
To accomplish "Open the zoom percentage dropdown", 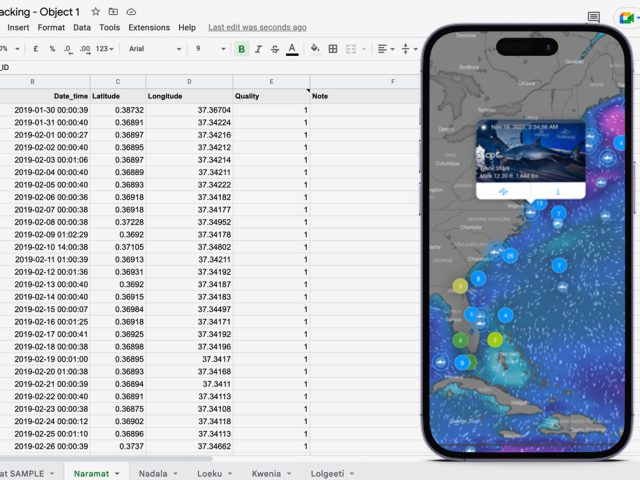I will (10, 49).
